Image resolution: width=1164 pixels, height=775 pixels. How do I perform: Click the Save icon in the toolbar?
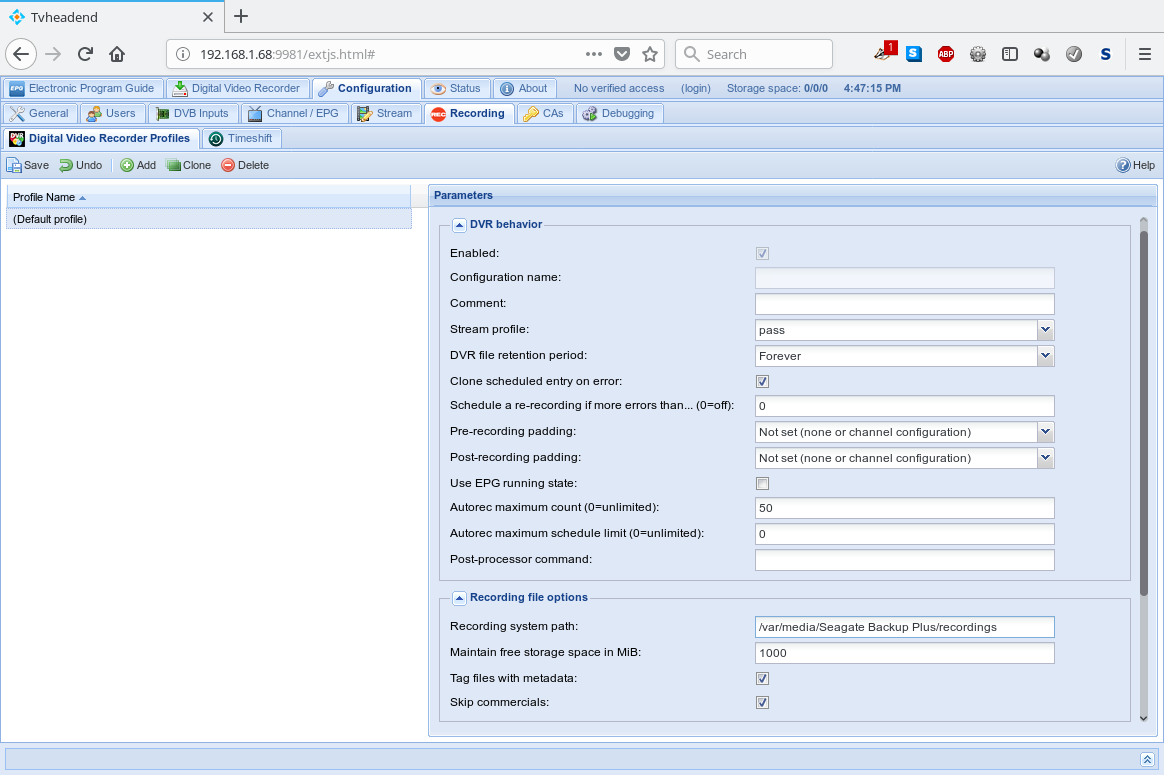pos(14,165)
